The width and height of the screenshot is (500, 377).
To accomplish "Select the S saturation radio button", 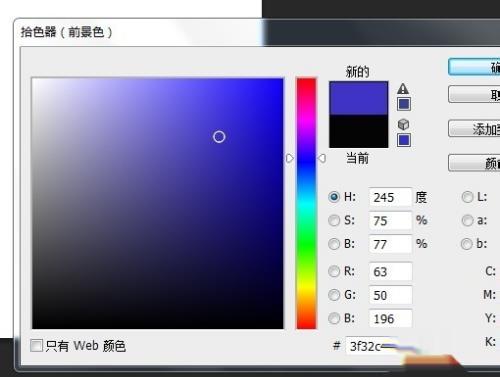I will [x=334, y=220].
